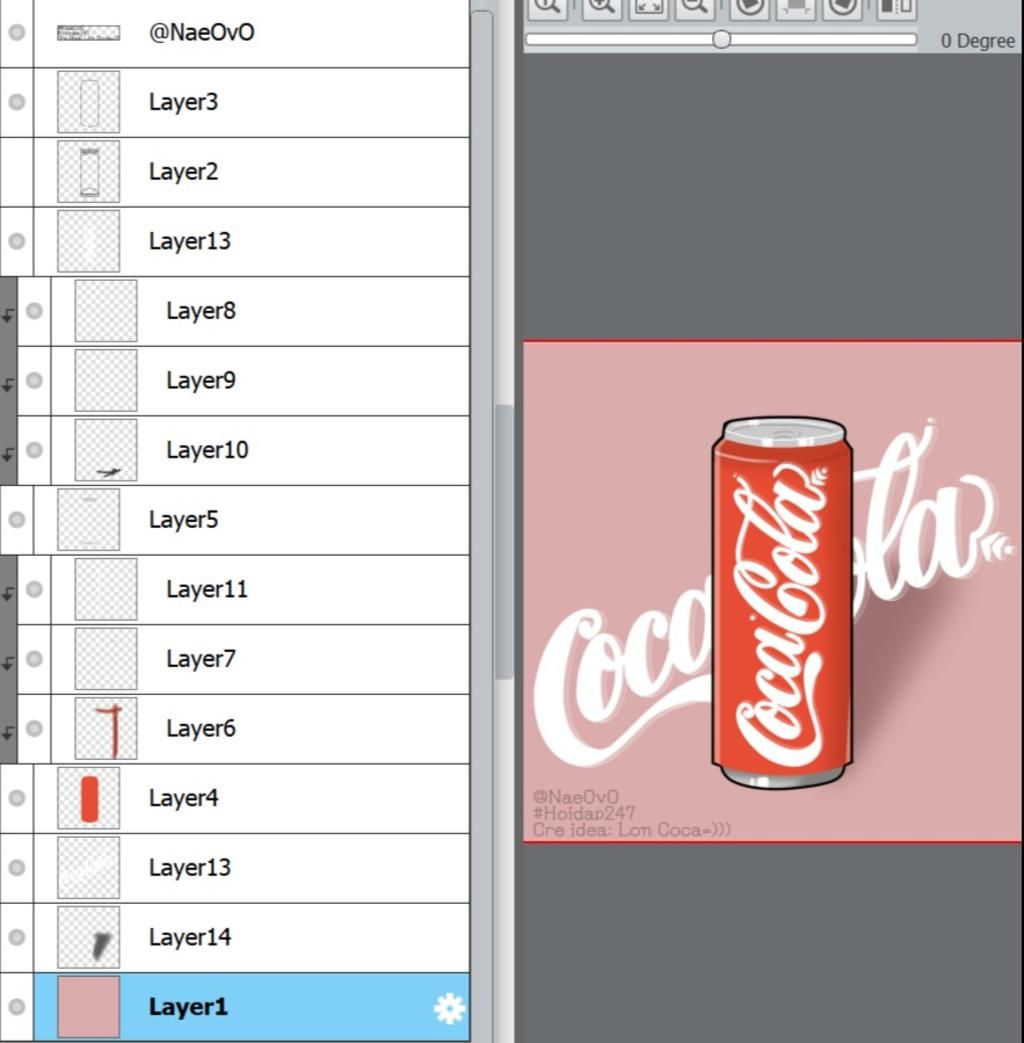This screenshot has width=1024, height=1043.
Task: Select the "Layer11" name text
Action: [x=207, y=589]
